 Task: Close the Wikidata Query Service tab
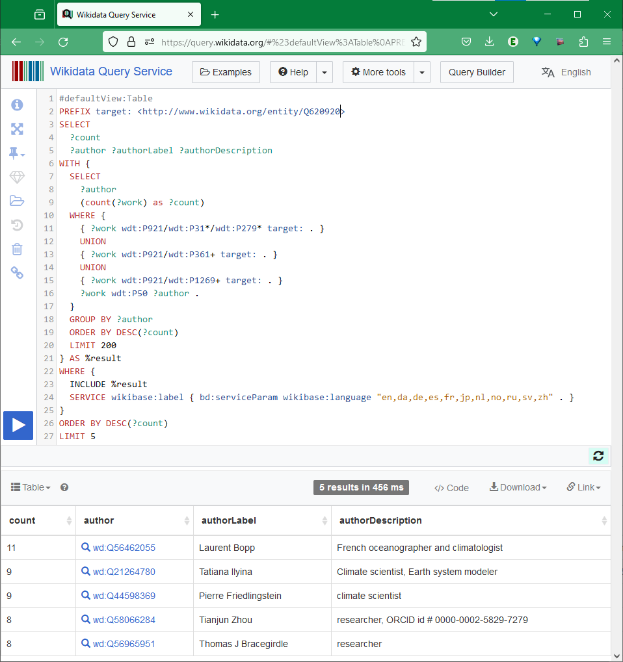(x=190, y=15)
